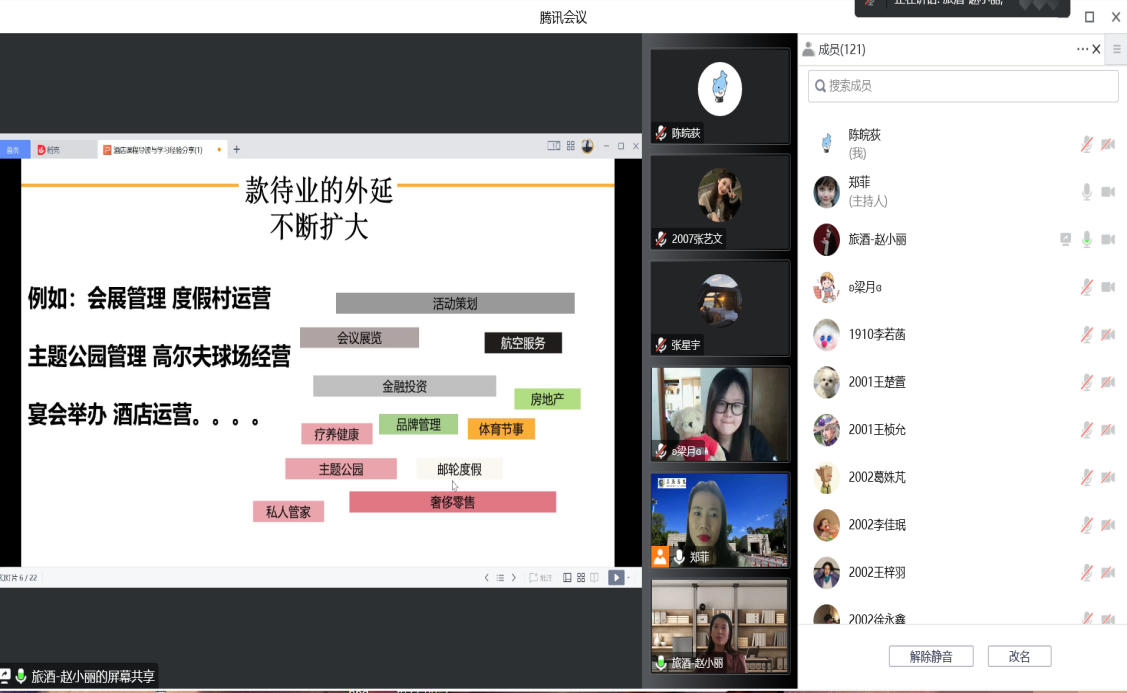Click screen-share icon next to 旅酒-赵小丽

coord(1066,239)
